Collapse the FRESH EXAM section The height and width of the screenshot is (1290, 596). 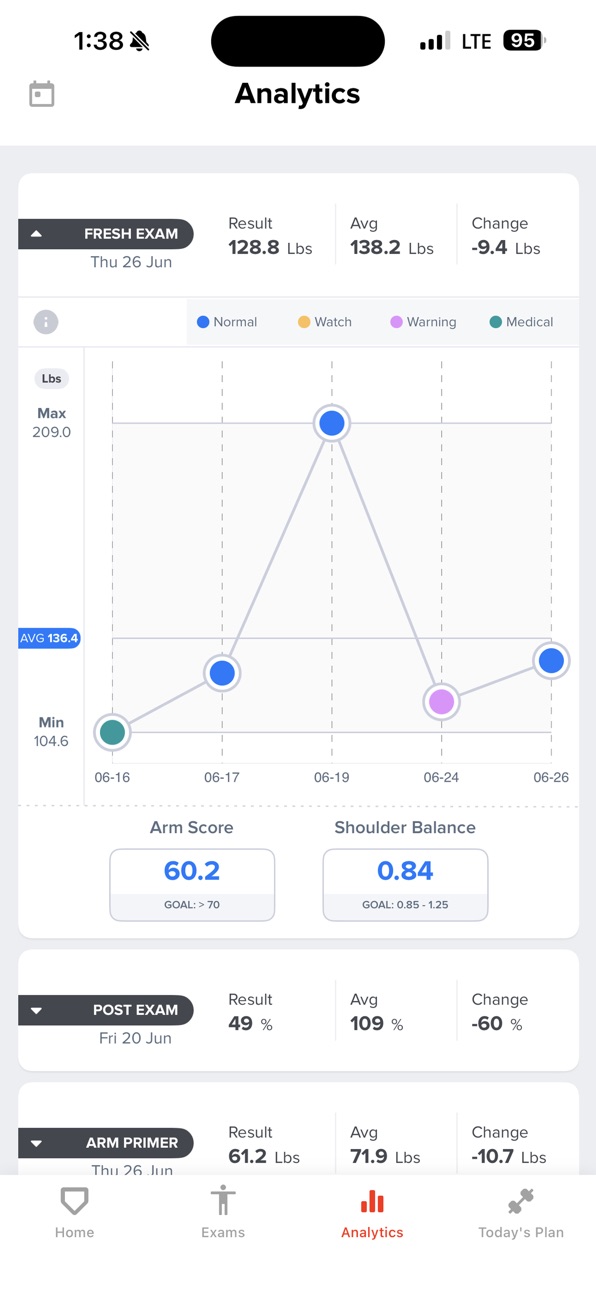(x=106, y=234)
